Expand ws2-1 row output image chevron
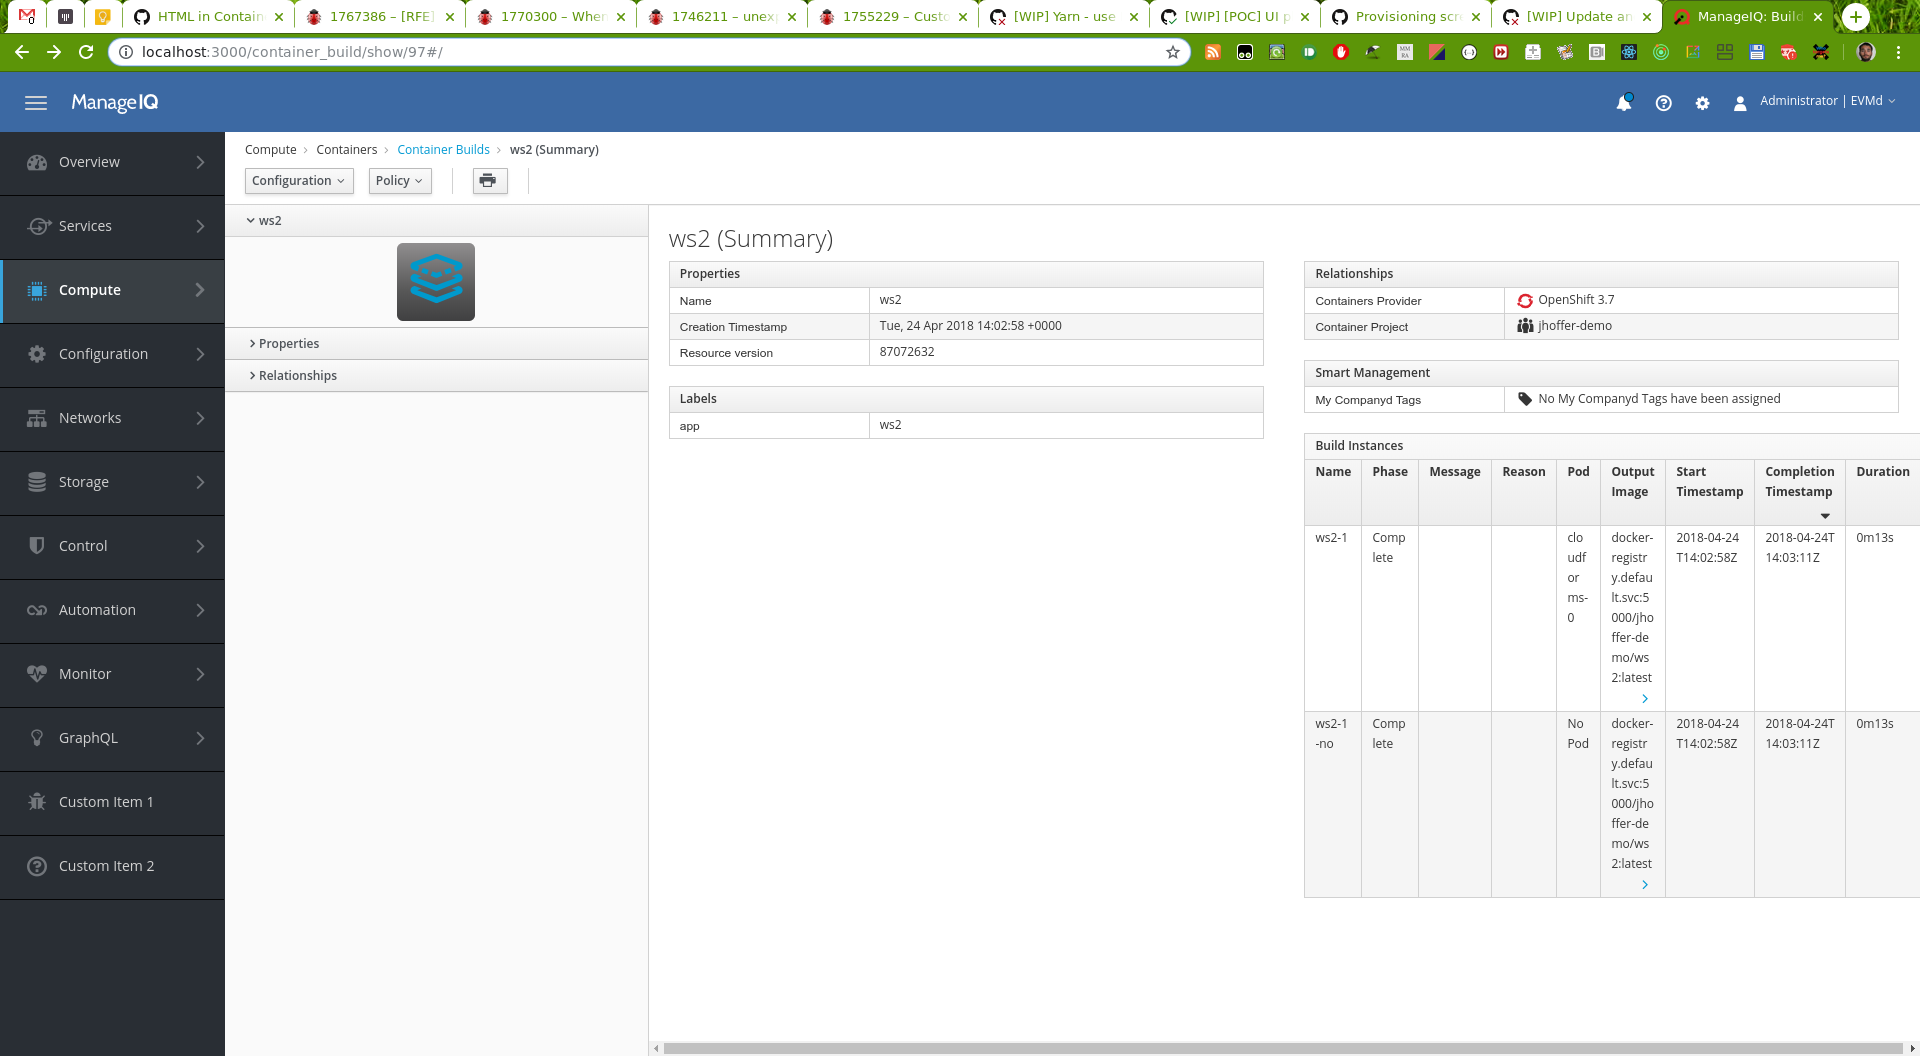This screenshot has height=1056, width=1920. (x=1645, y=699)
